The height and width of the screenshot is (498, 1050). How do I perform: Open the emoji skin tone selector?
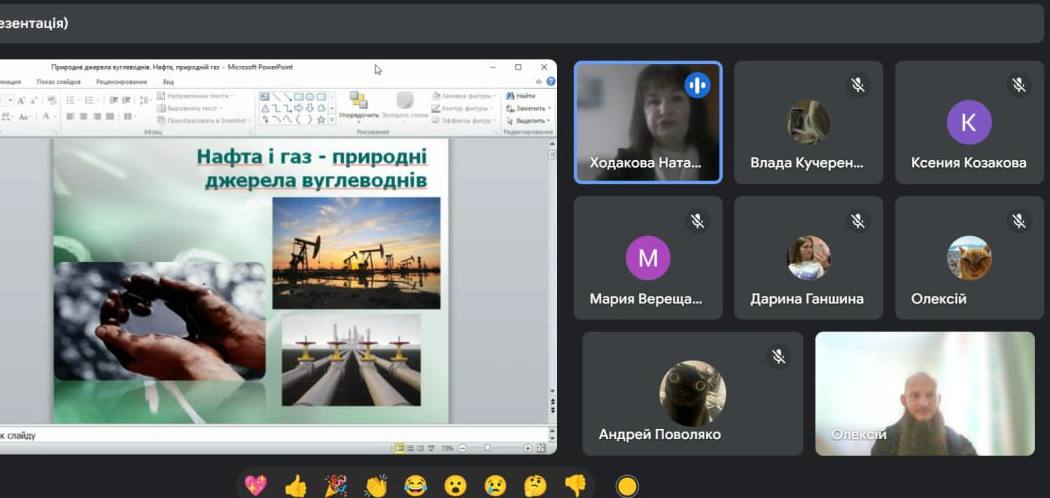pyautogui.click(x=627, y=486)
